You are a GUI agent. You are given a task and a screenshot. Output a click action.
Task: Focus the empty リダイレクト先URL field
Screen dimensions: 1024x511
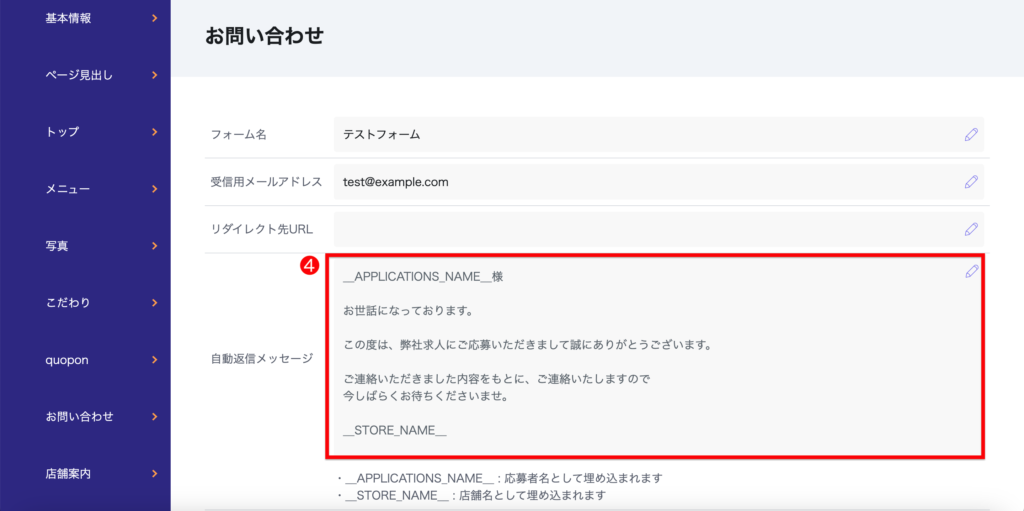[640, 229]
